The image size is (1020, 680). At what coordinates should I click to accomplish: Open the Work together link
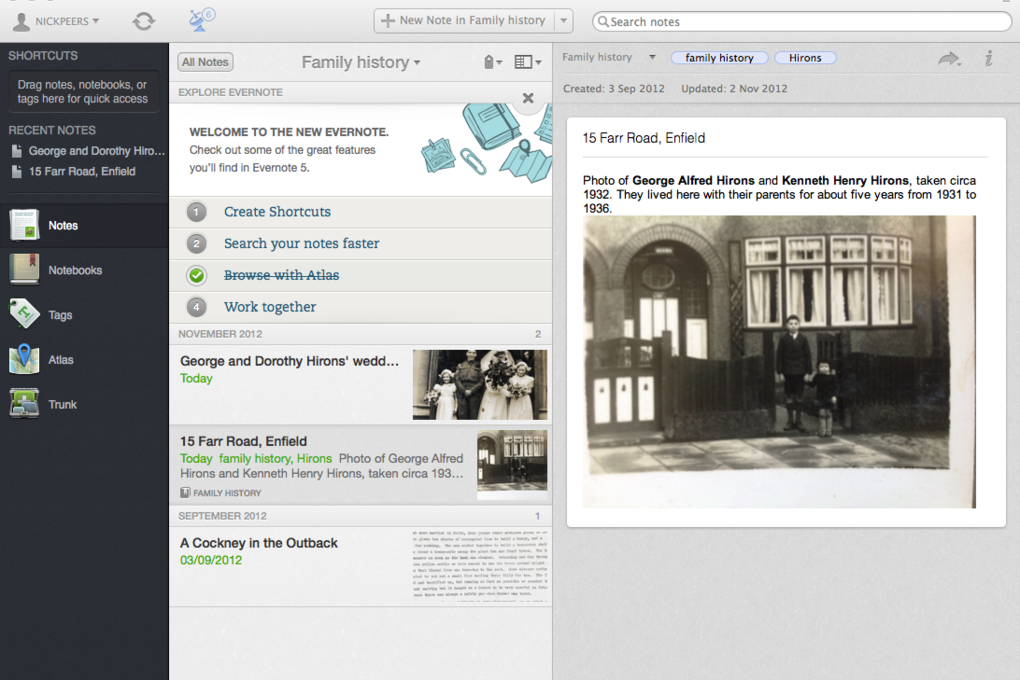coord(270,306)
